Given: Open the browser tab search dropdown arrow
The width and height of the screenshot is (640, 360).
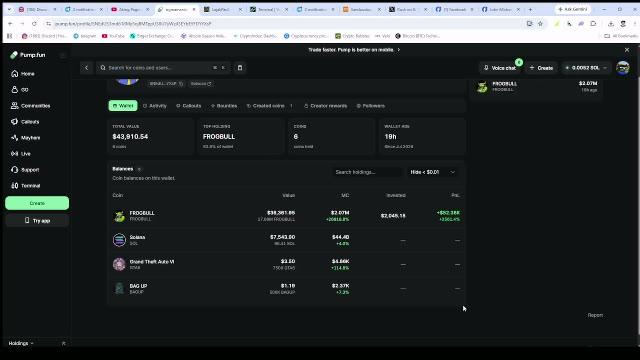Looking at the screenshot, I should (x=9, y=9).
